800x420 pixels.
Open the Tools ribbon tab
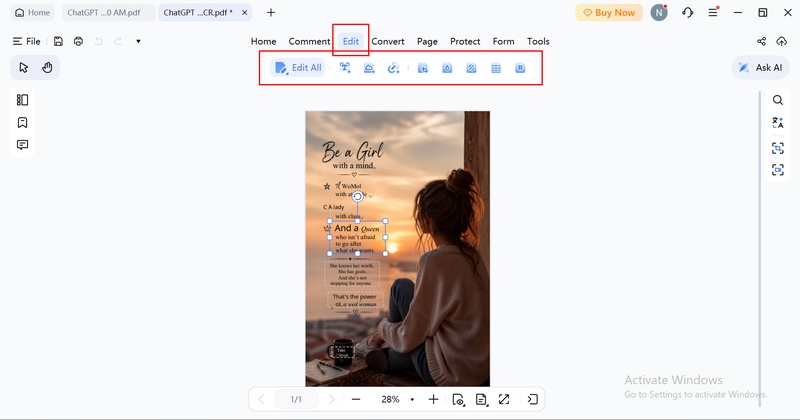[x=538, y=41]
